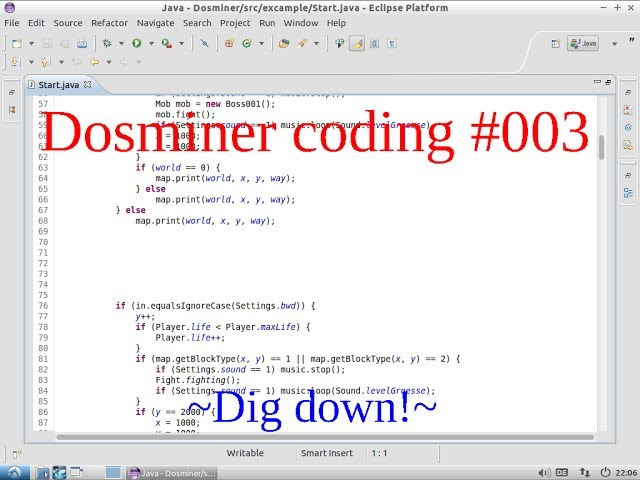Open the Search dropdown arrow
Viewport: 640px width, 480px height.
[316, 44]
